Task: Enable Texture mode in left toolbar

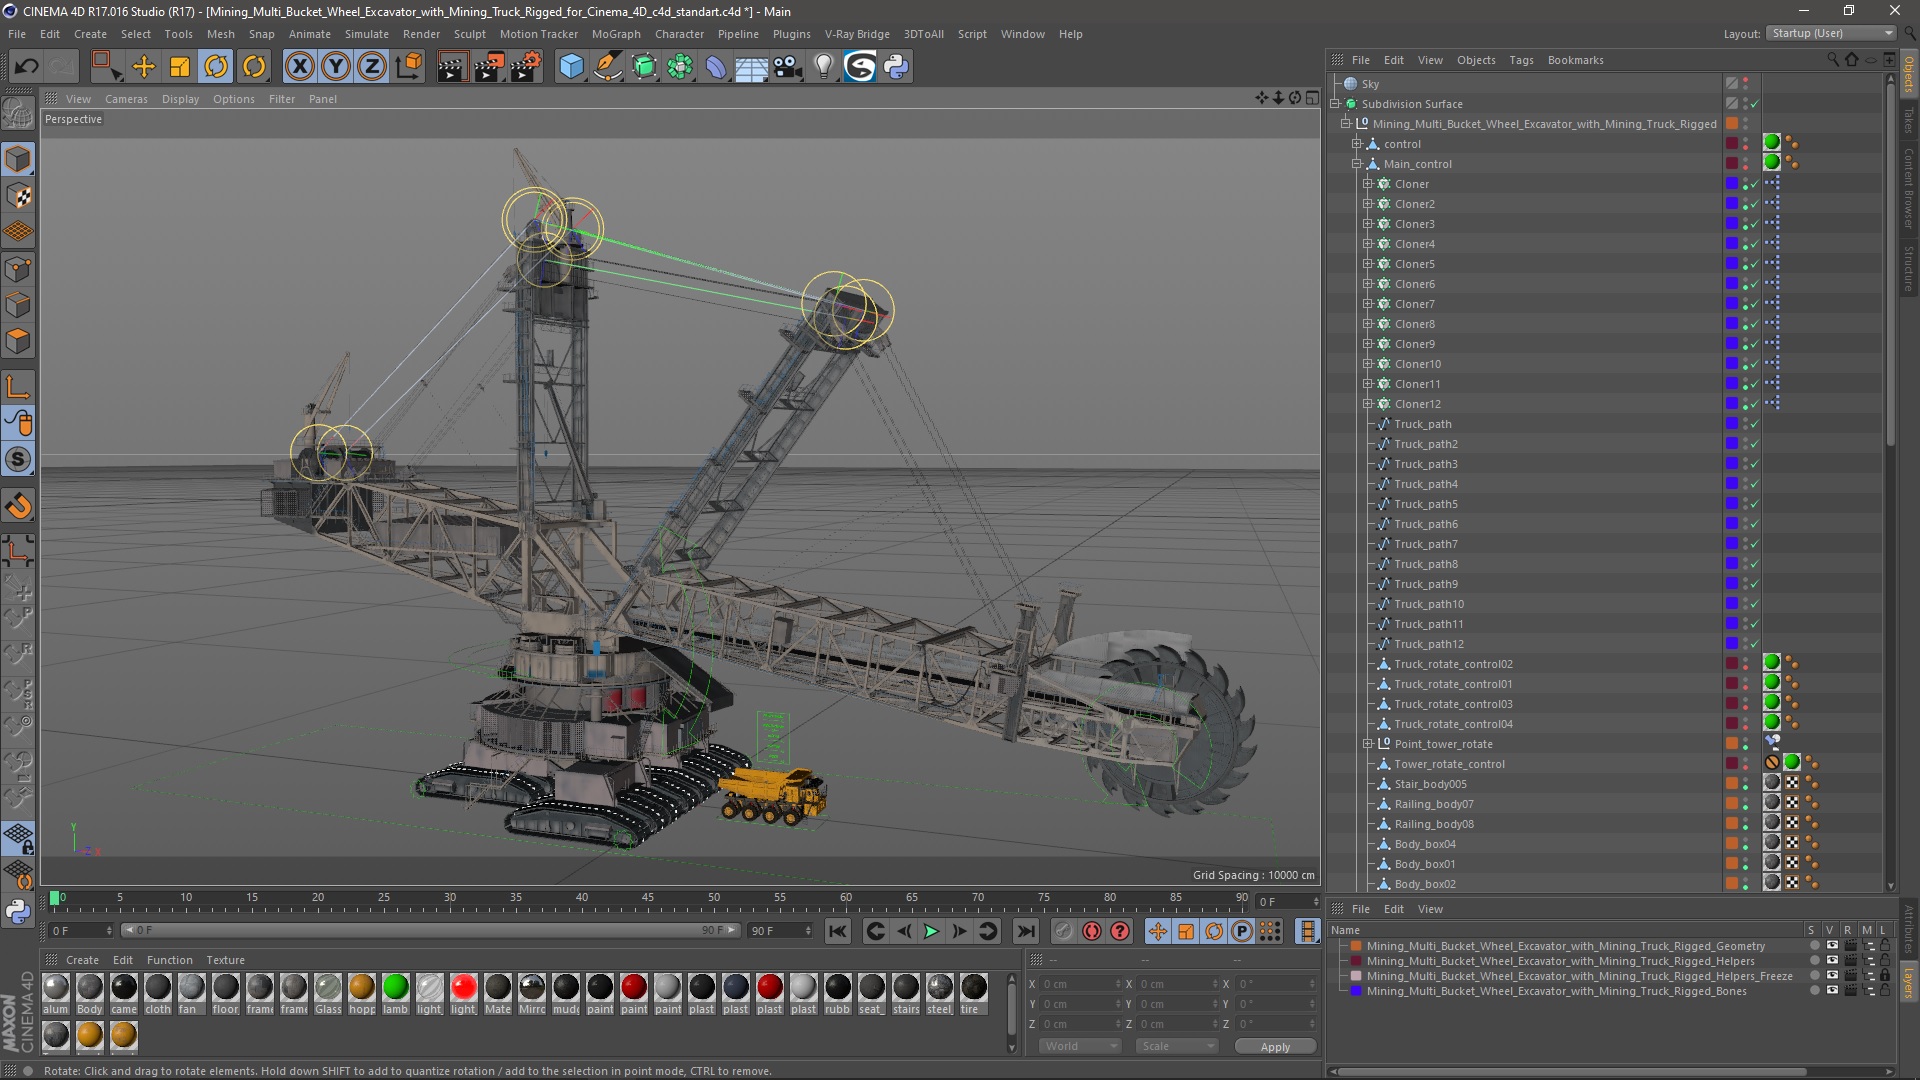Action: pyautogui.click(x=19, y=196)
